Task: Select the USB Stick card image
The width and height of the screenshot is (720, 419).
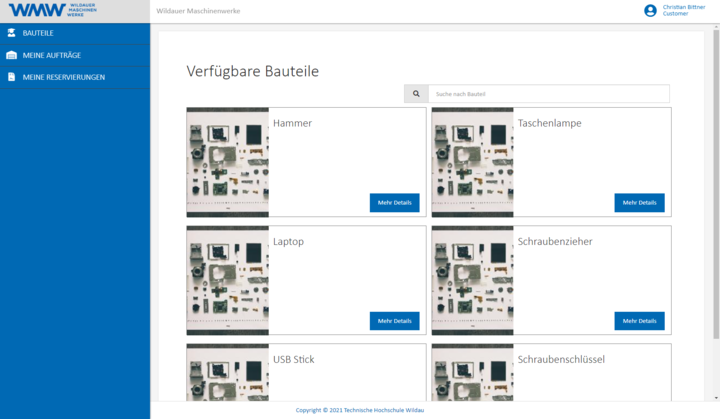Action: [228, 373]
